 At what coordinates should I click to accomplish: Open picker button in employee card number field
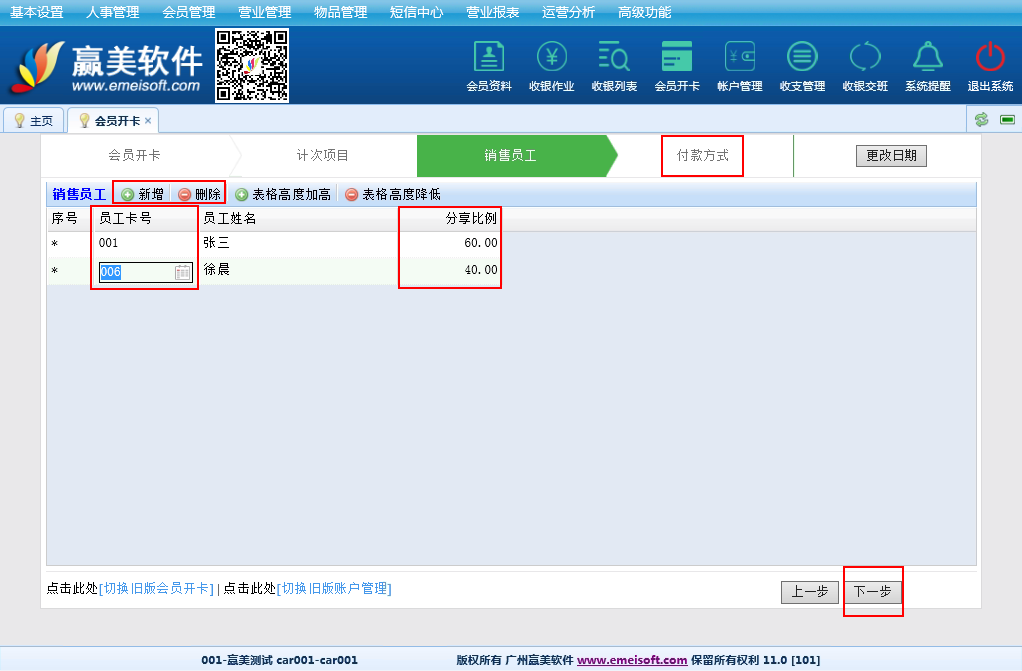(x=183, y=272)
